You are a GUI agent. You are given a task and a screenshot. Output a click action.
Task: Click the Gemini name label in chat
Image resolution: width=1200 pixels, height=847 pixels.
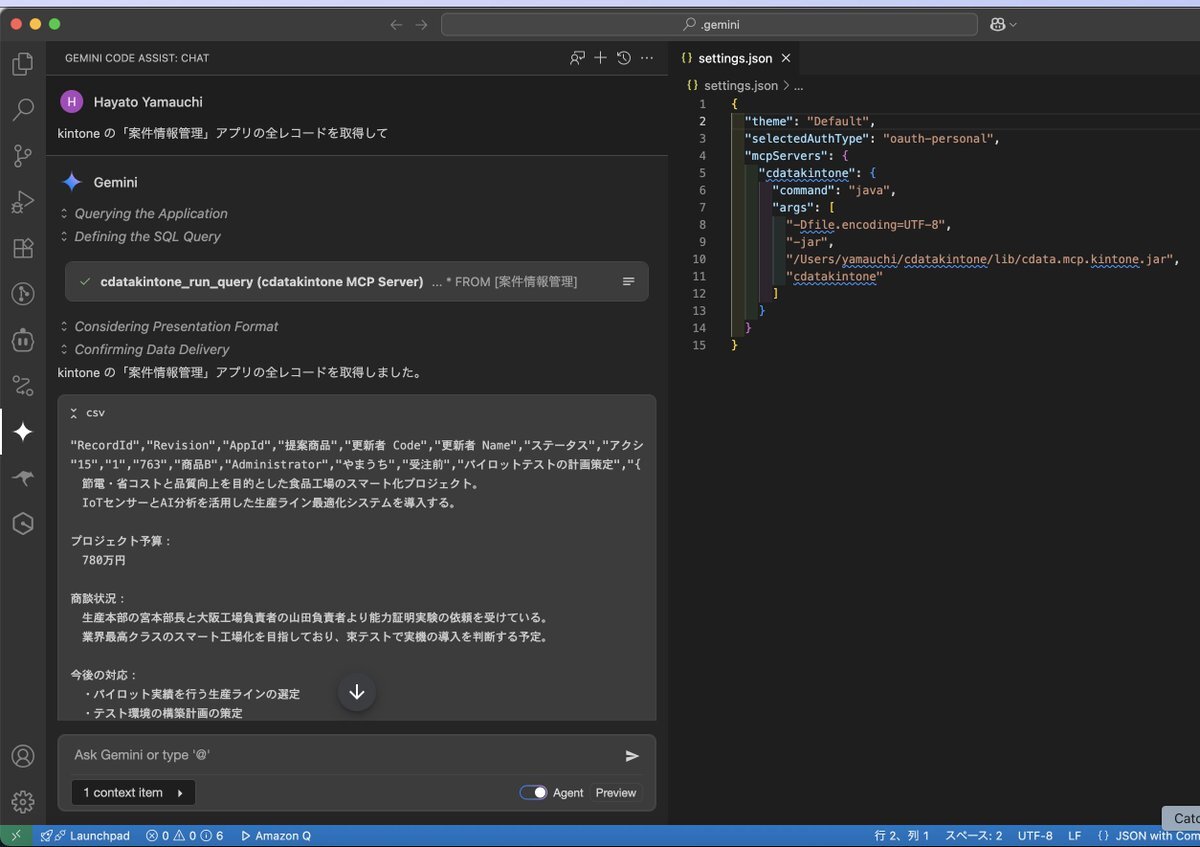116,182
